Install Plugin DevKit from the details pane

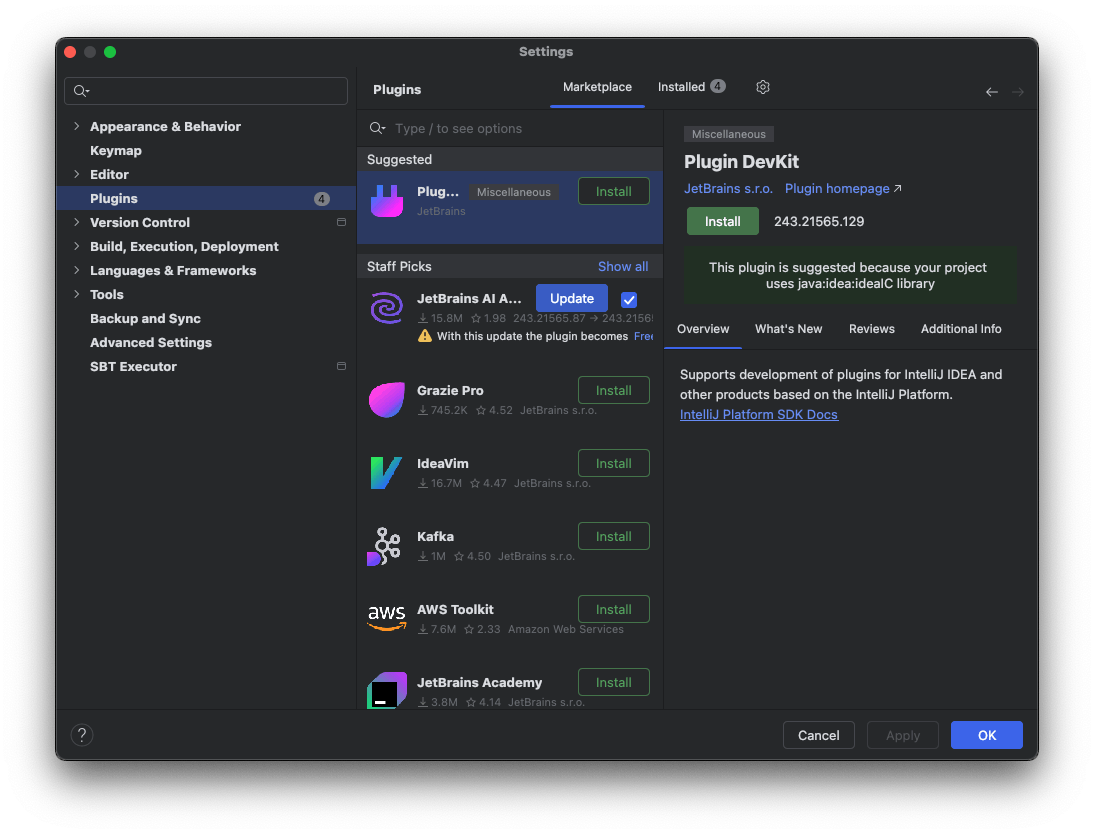pos(722,221)
